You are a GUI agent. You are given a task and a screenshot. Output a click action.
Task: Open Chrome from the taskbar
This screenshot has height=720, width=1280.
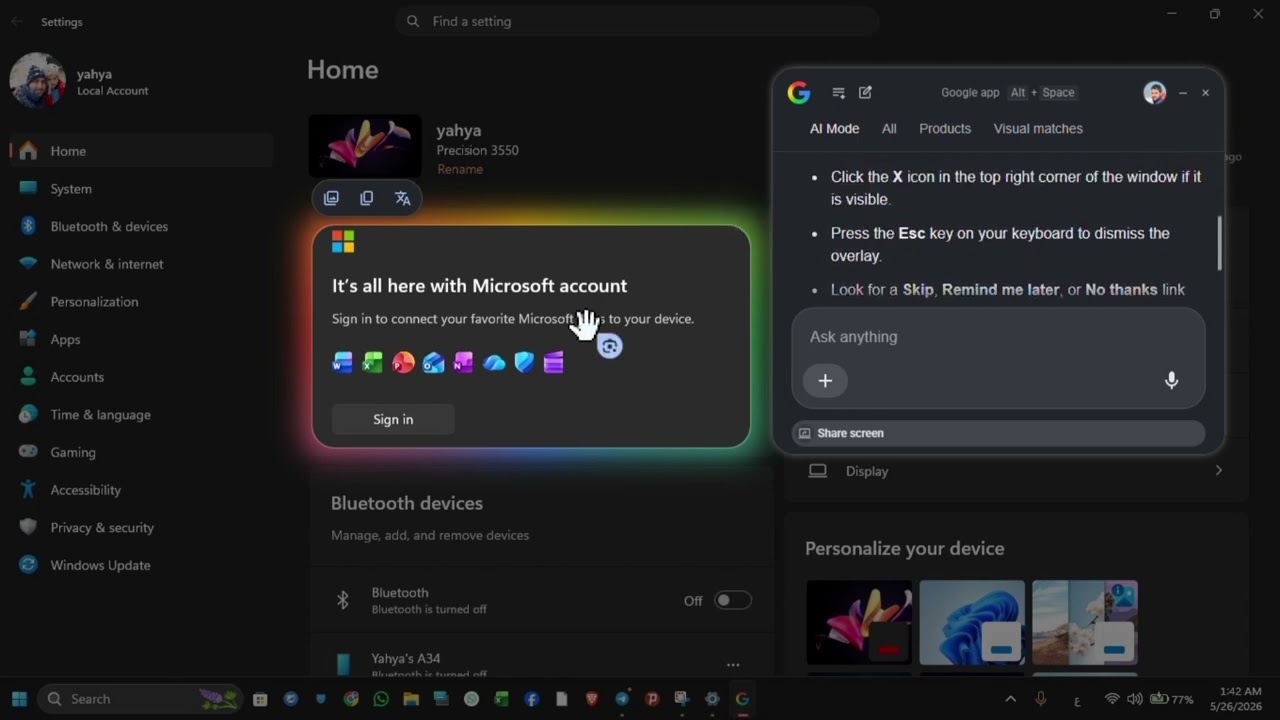pyautogui.click(x=351, y=699)
